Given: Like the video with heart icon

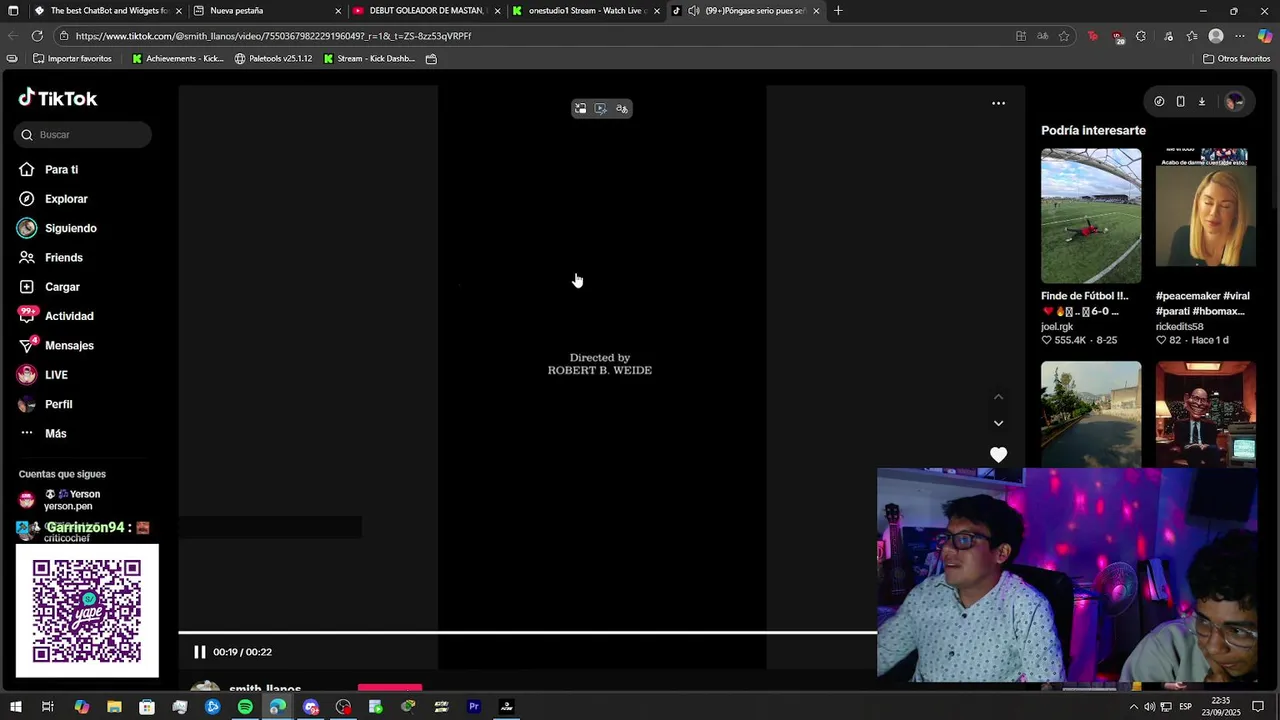Looking at the screenshot, I should [x=998, y=455].
